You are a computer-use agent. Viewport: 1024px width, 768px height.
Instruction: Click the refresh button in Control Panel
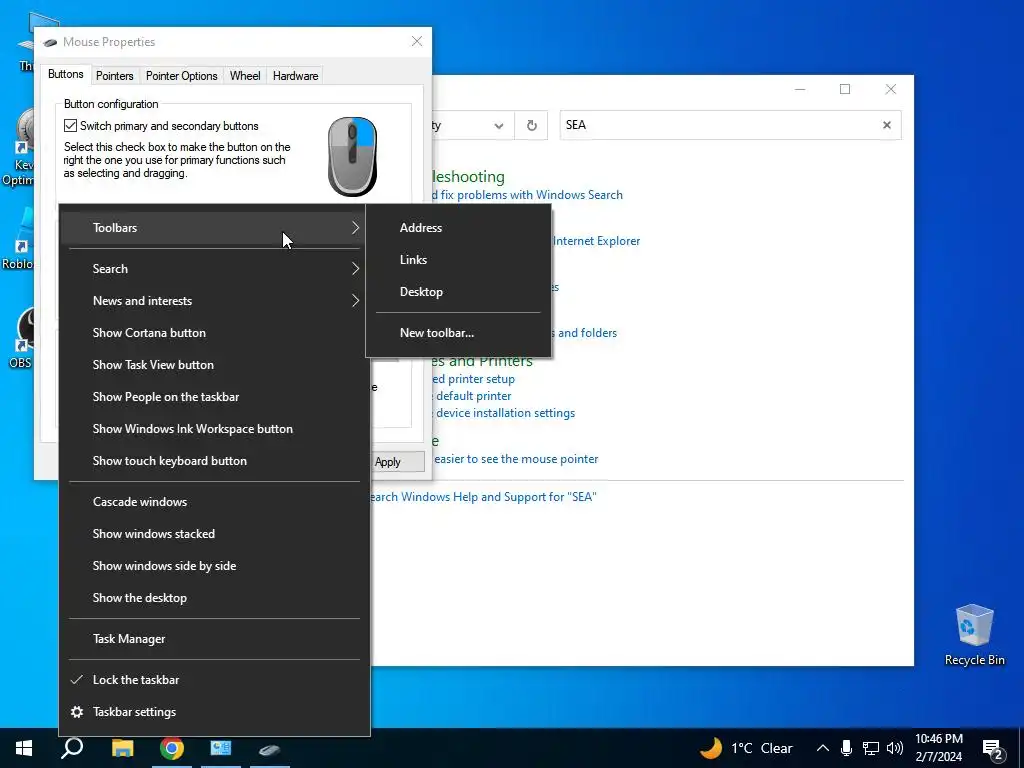click(x=532, y=125)
